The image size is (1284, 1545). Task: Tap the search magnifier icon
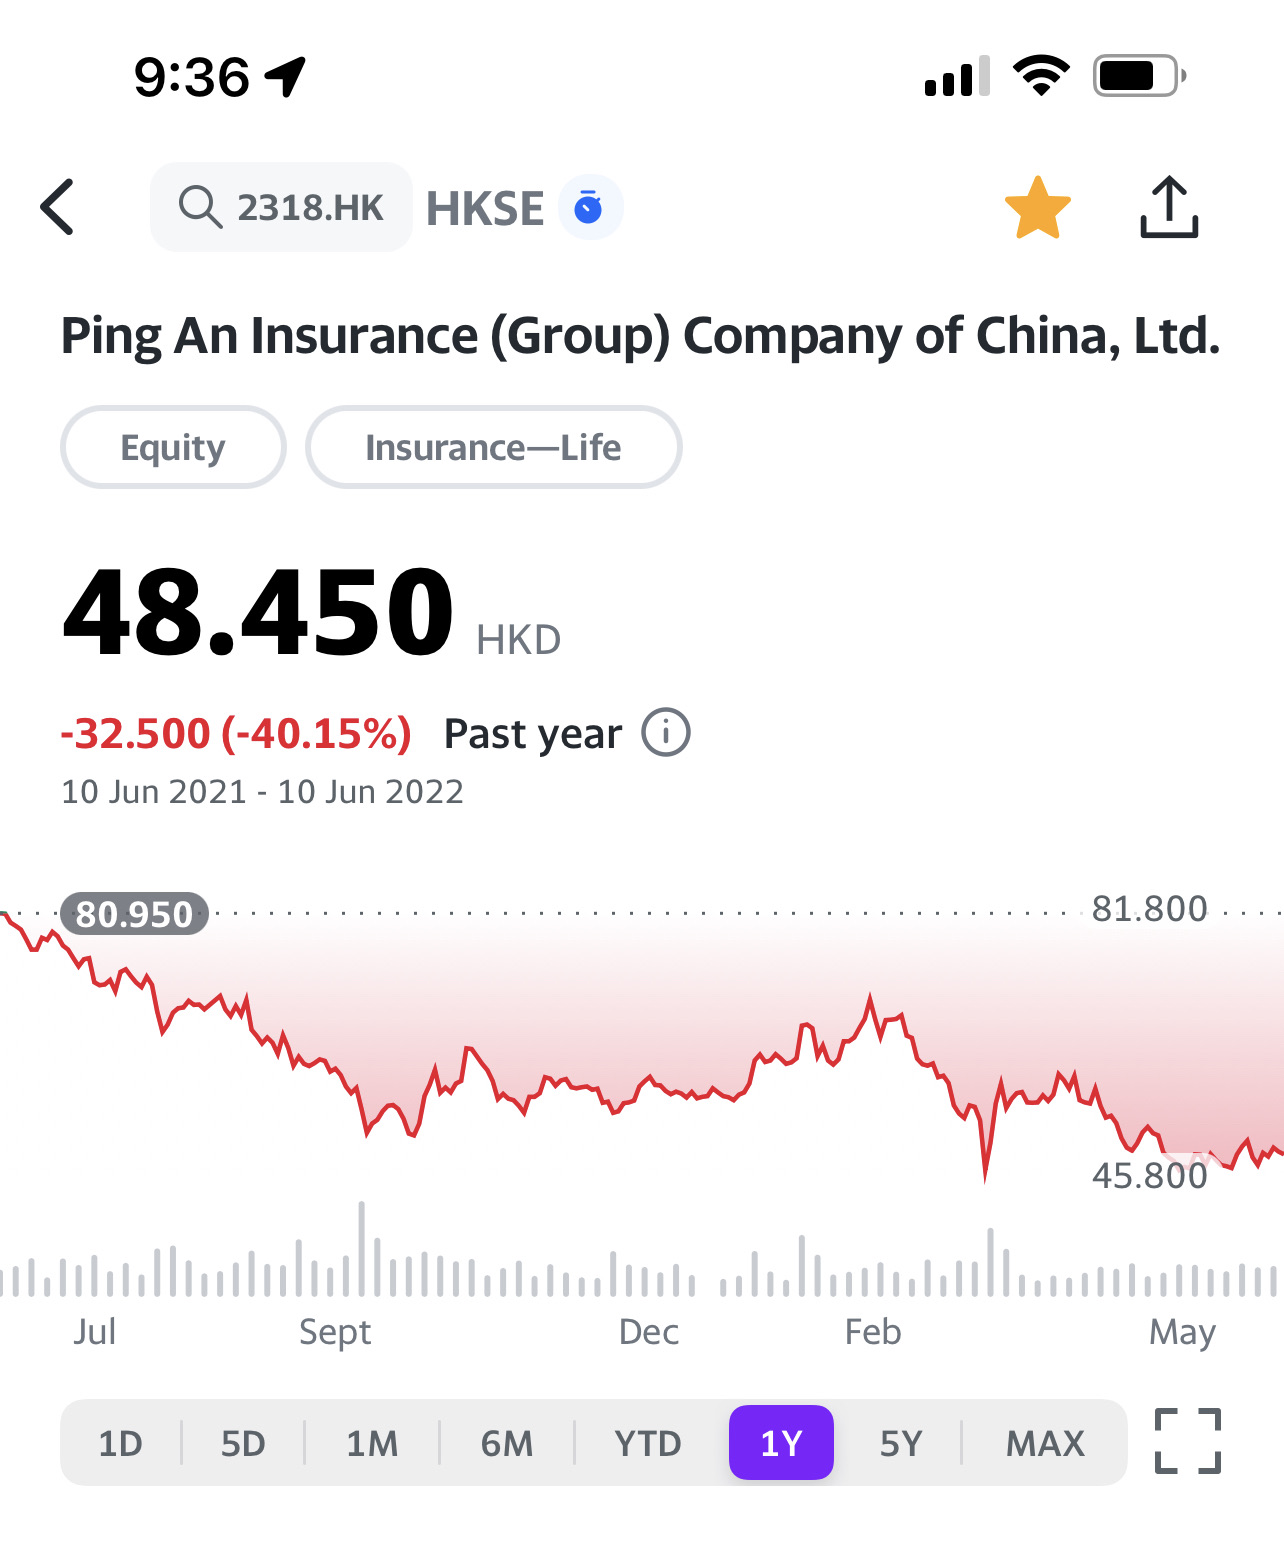point(199,207)
